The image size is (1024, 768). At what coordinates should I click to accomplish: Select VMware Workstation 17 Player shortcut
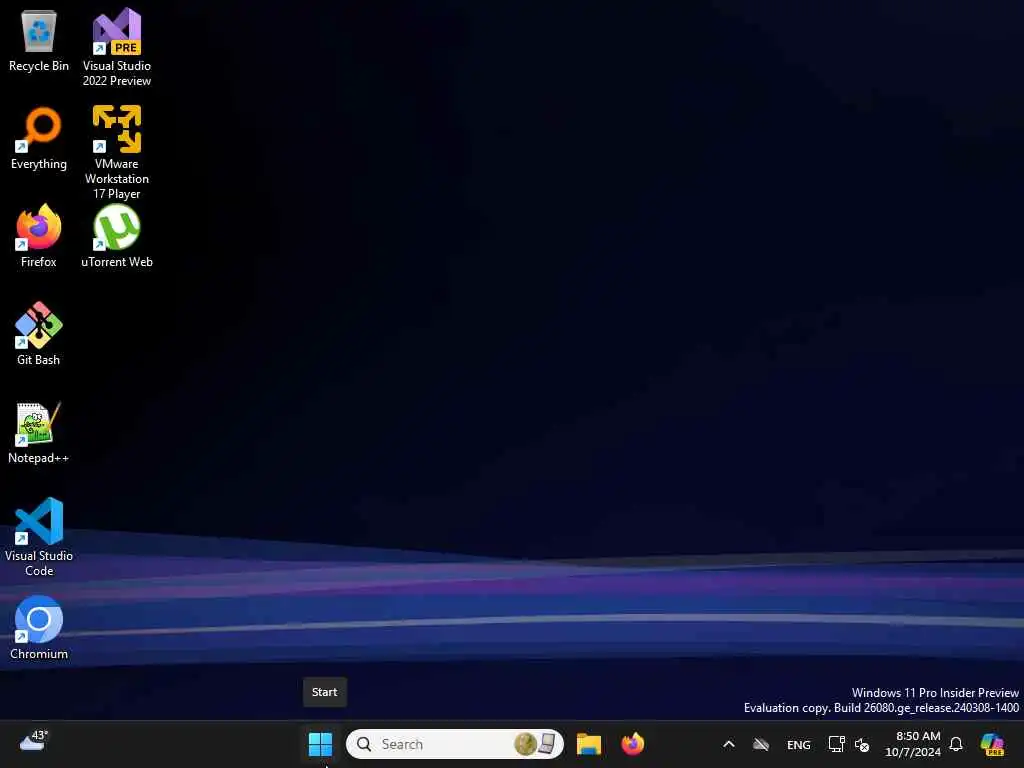click(x=117, y=152)
